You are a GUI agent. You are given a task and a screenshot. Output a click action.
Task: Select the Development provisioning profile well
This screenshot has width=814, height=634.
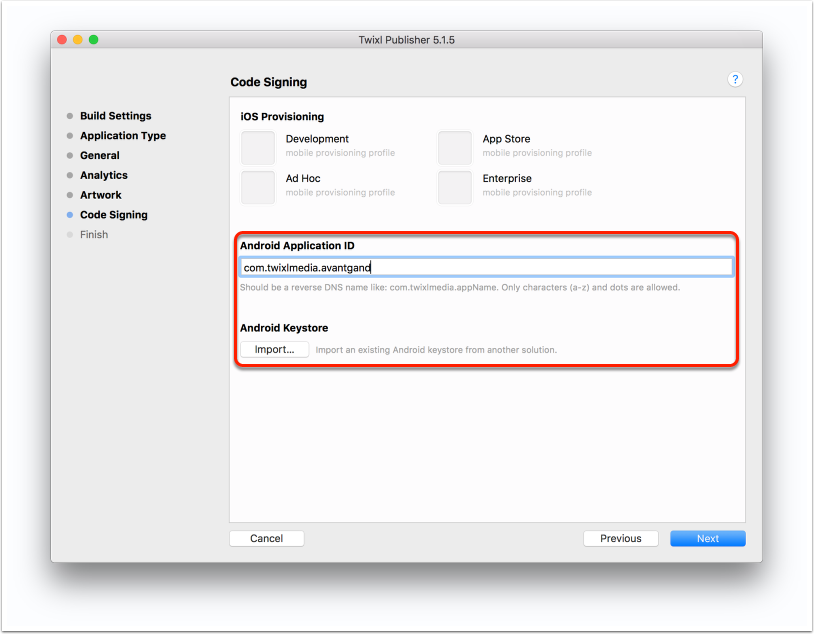pyautogui.click(x=258, y=148)
